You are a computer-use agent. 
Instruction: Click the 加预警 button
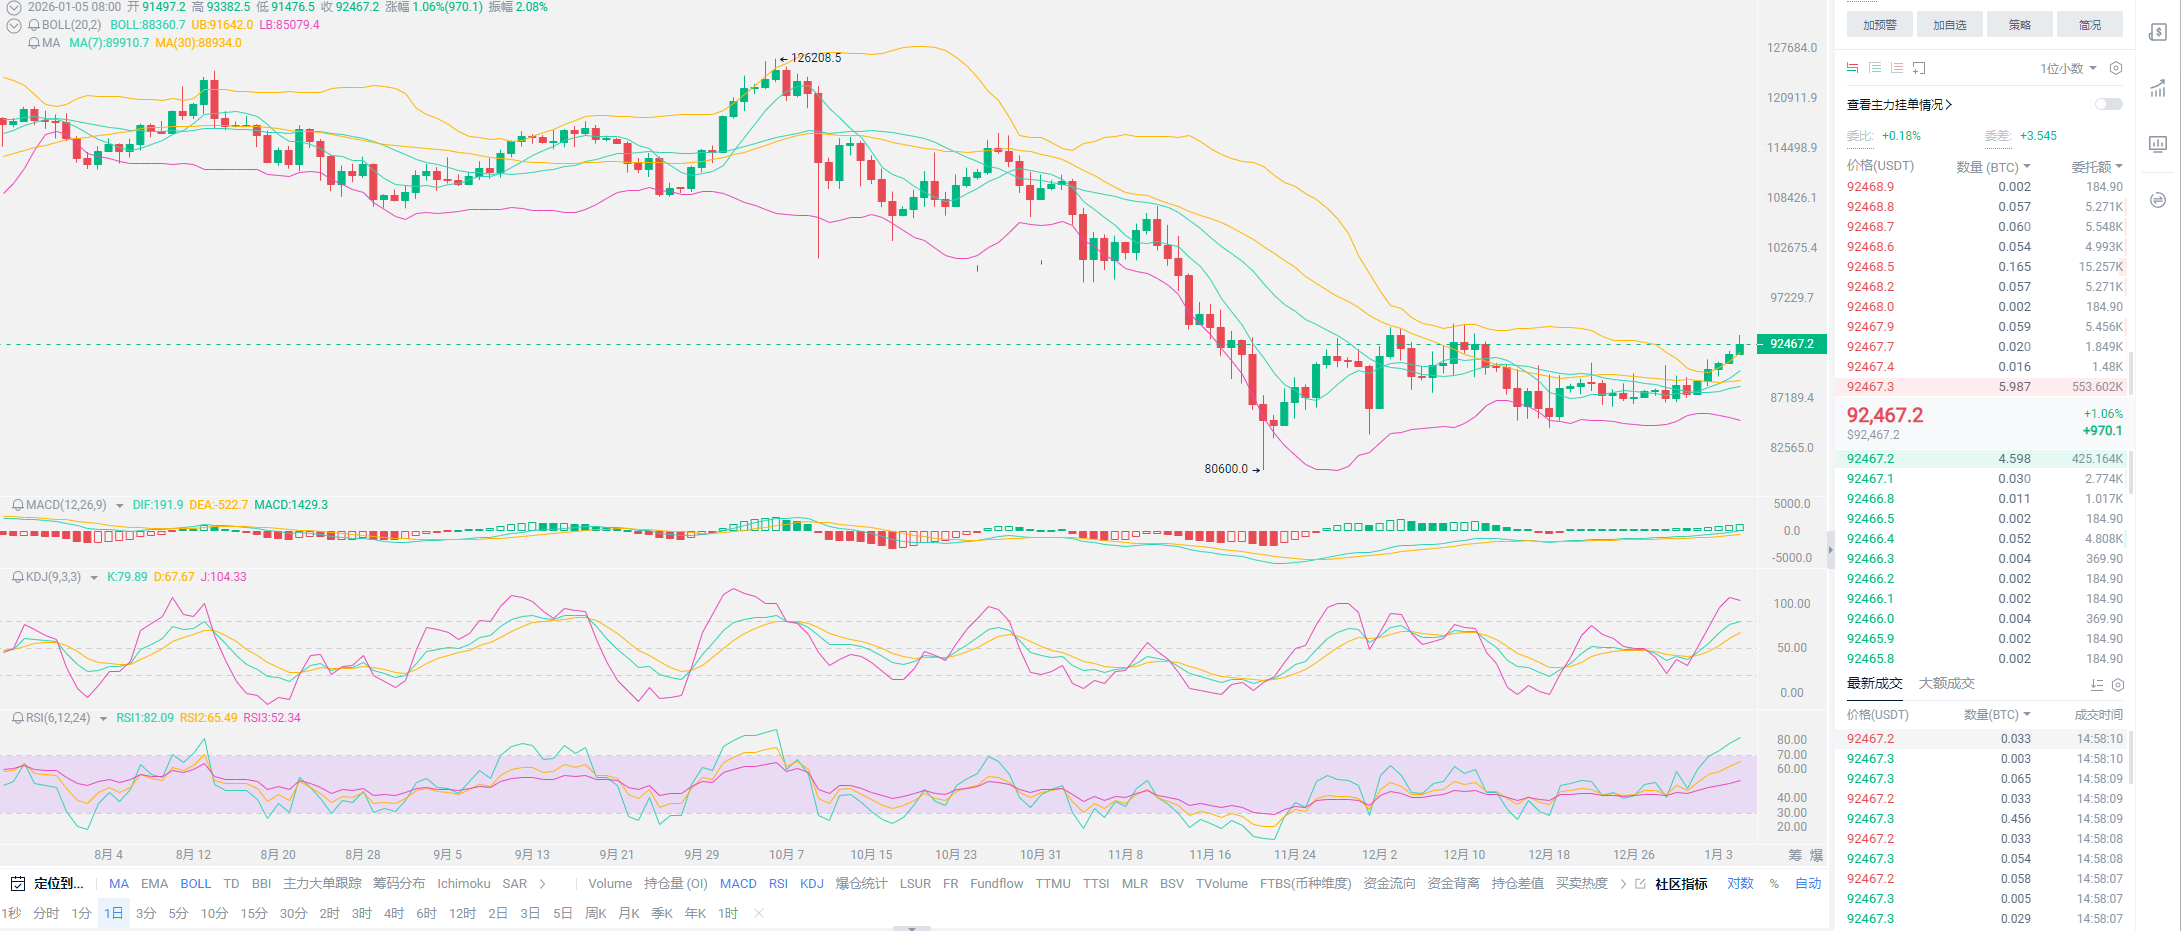[1879, 25]
